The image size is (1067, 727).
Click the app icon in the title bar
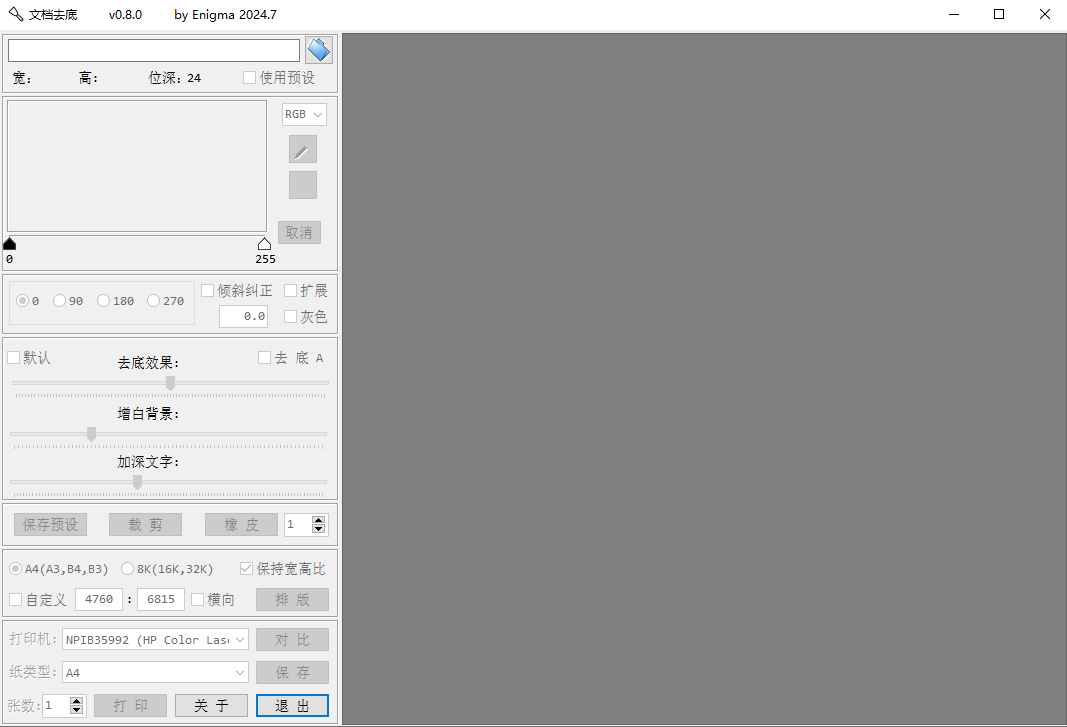16,14
